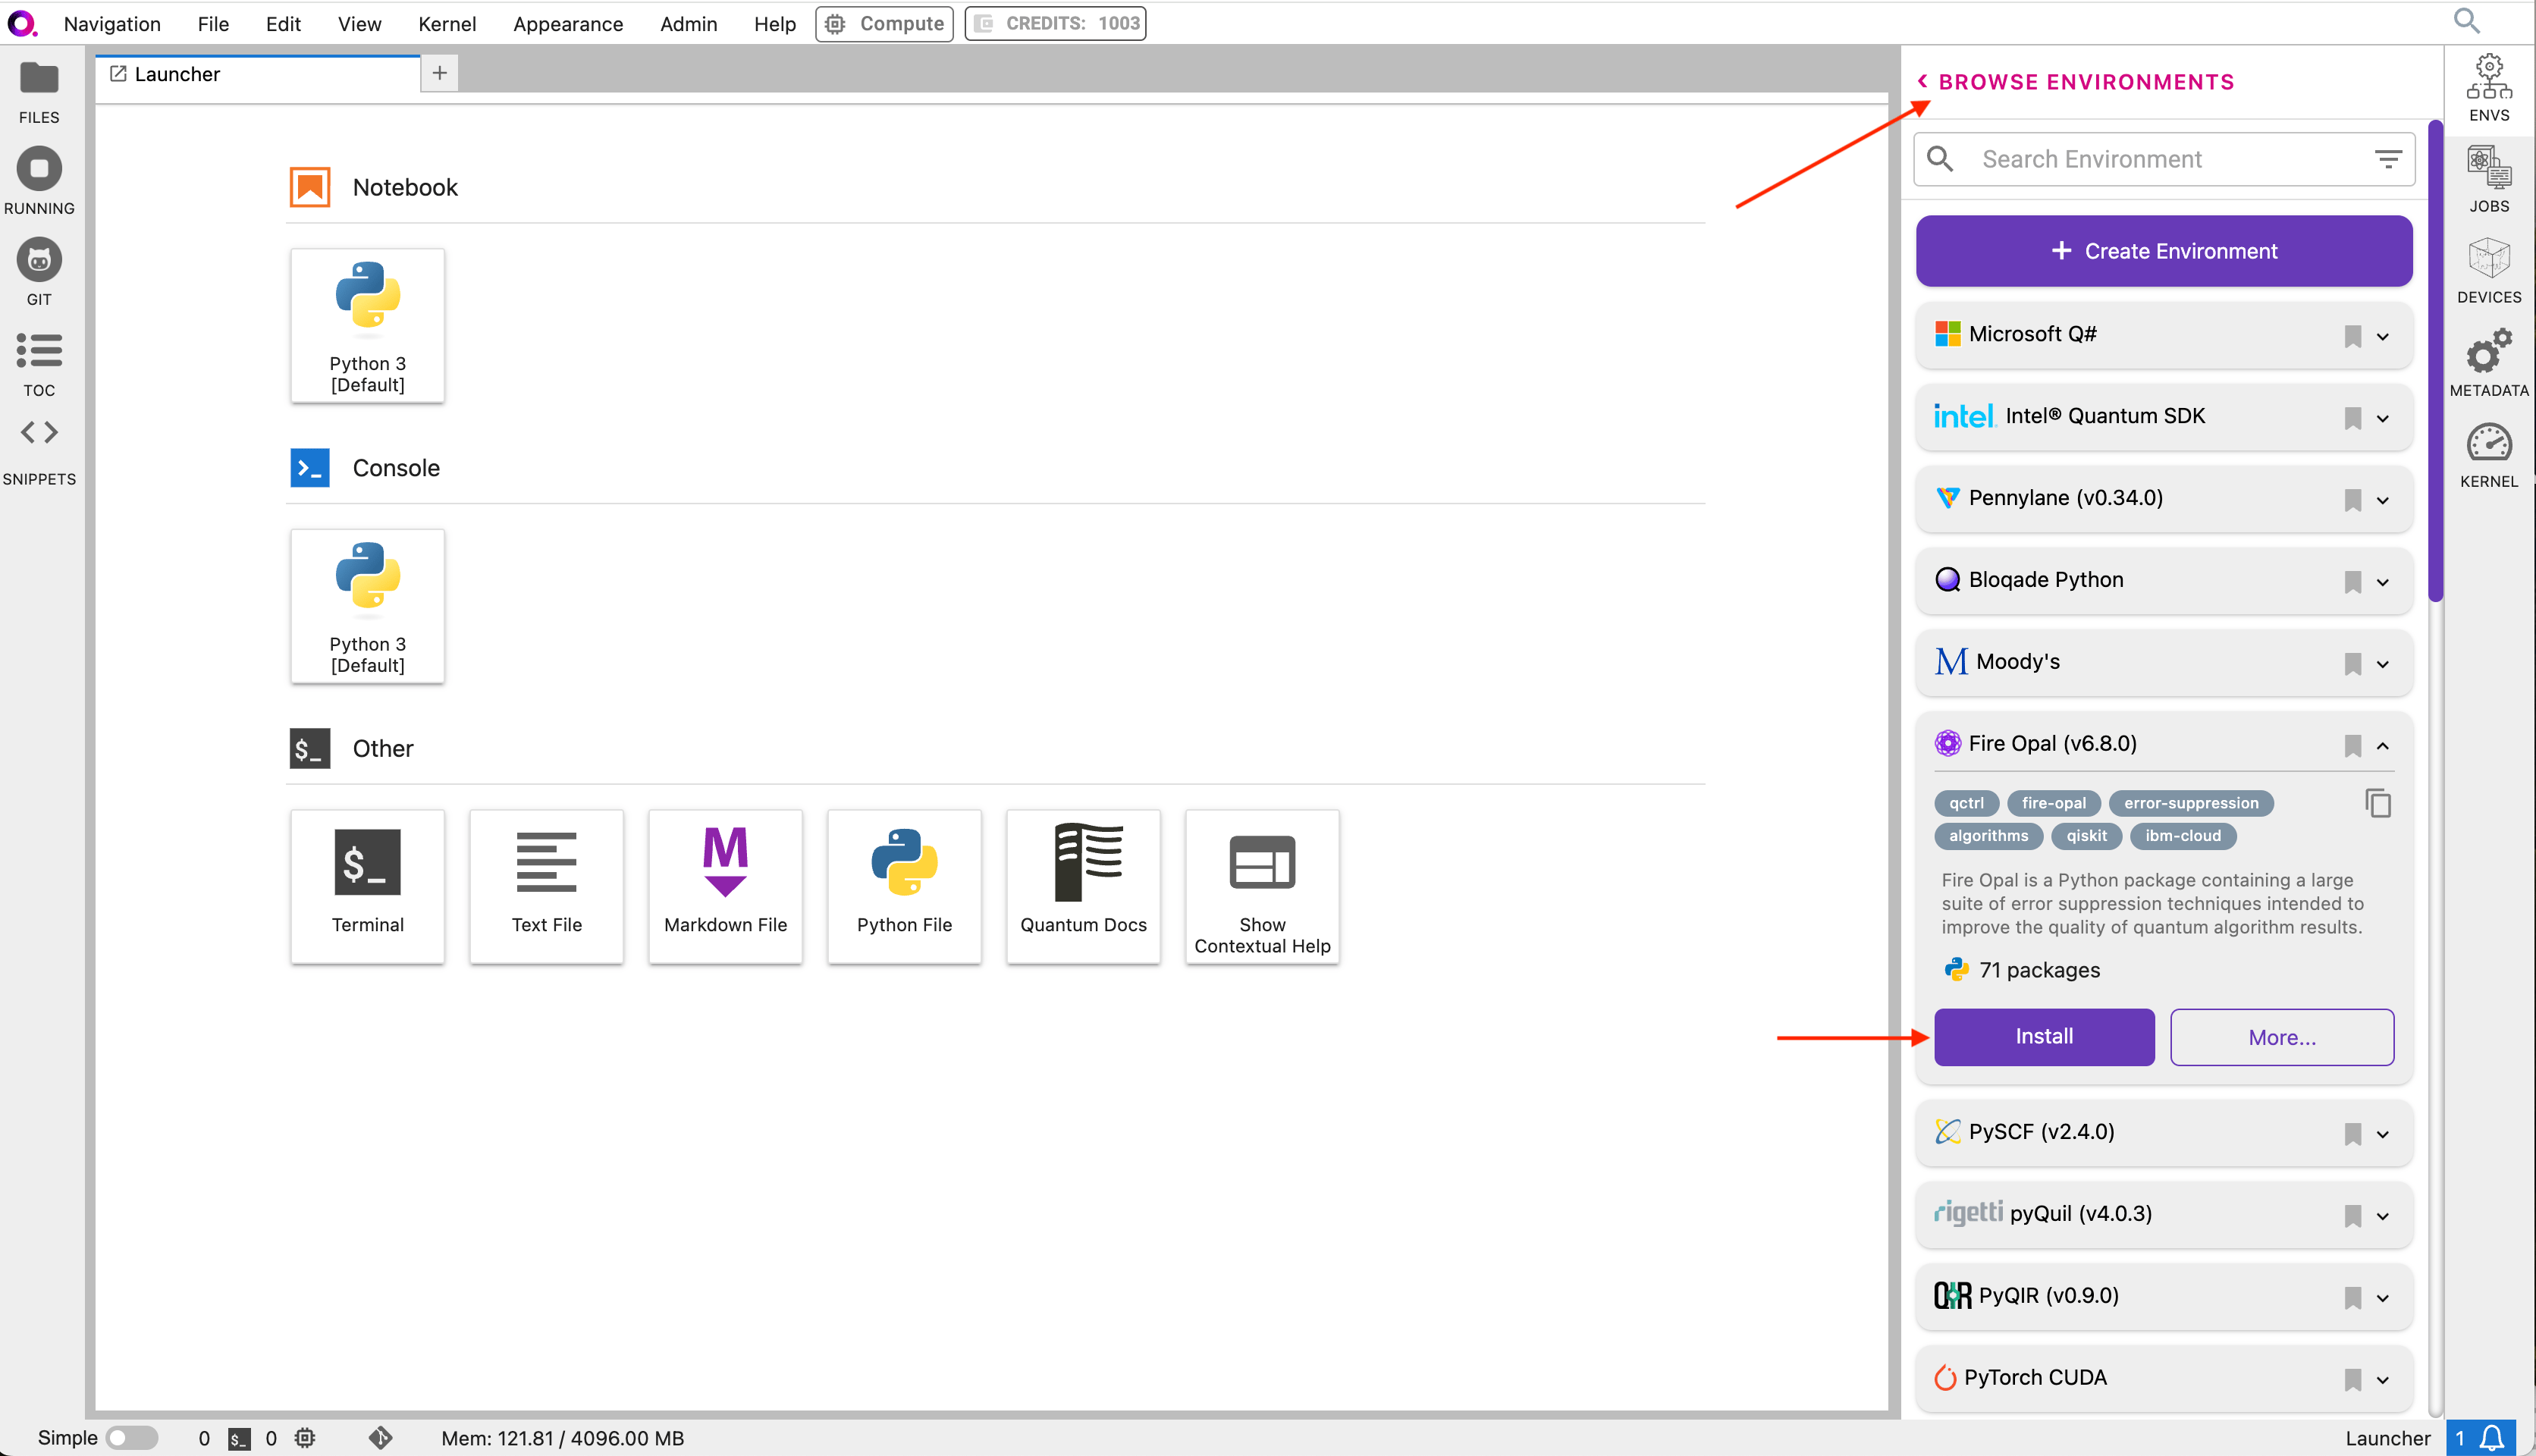Show the TOC table of contents panel
The height and width of the screenshot is (1456, 2536).
[39, 364]
